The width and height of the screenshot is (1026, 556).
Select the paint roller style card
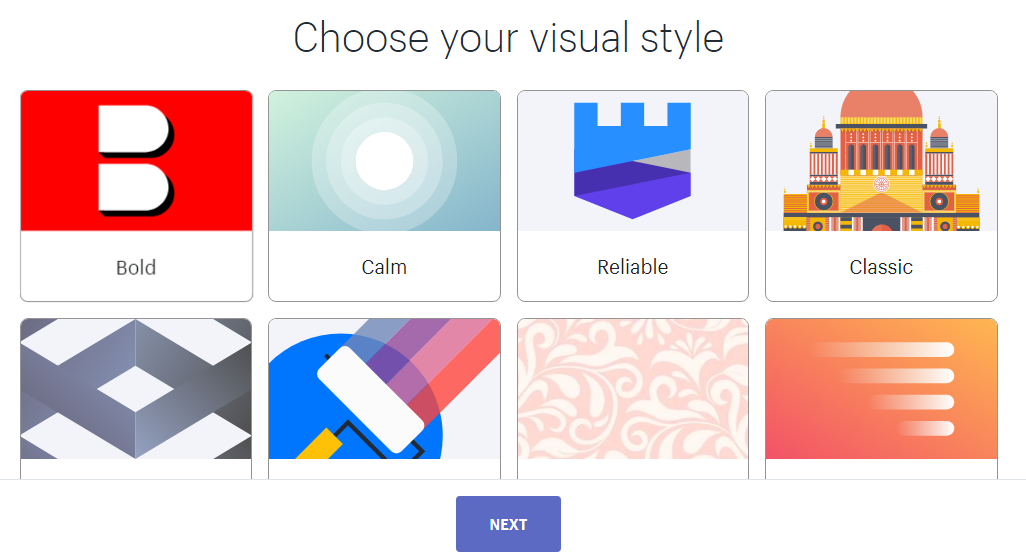pyautogui.click(x=384, y=399)
